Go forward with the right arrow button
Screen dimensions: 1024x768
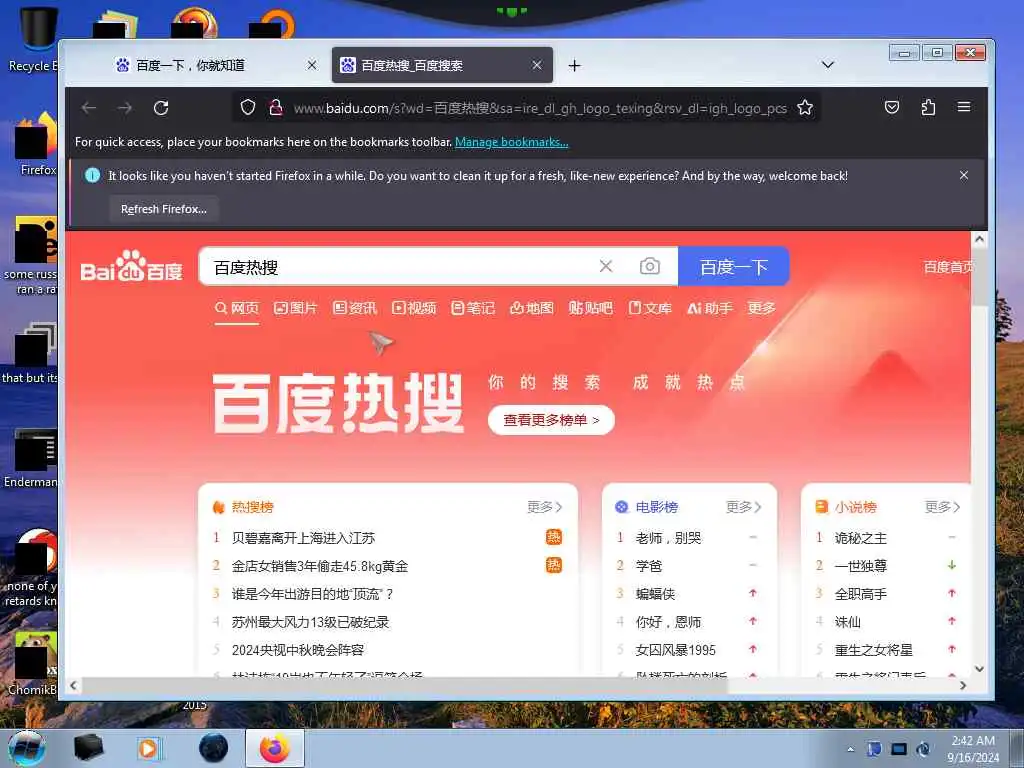125,108
